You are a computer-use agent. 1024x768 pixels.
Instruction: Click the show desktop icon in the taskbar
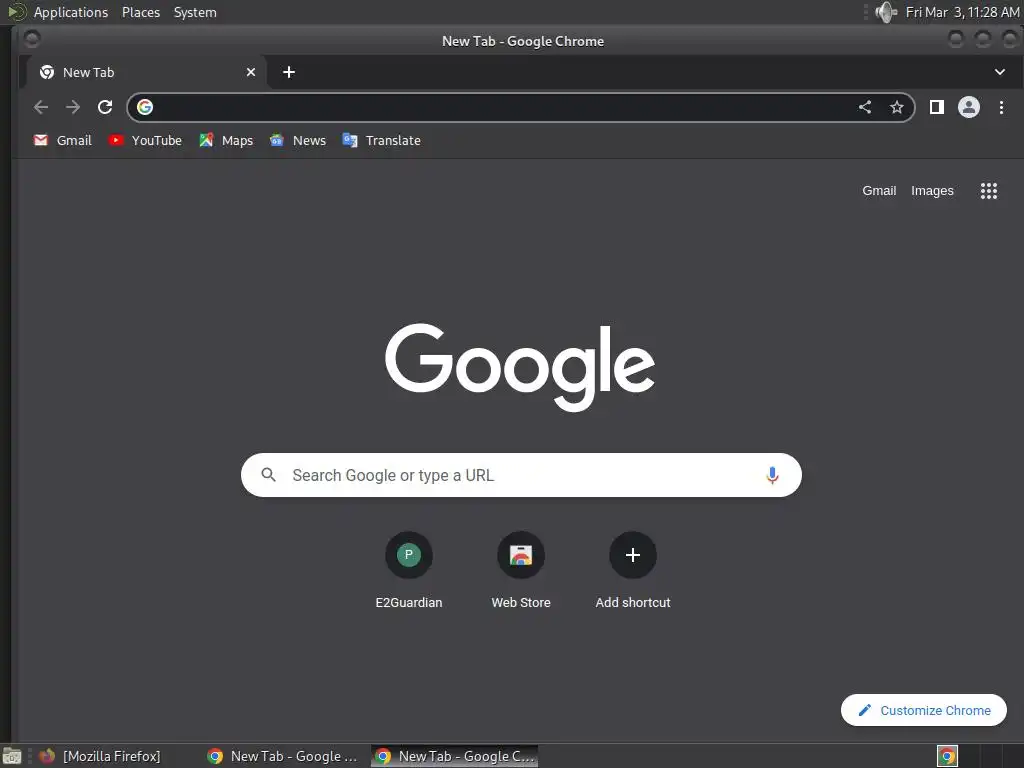[x=12, y=756]
